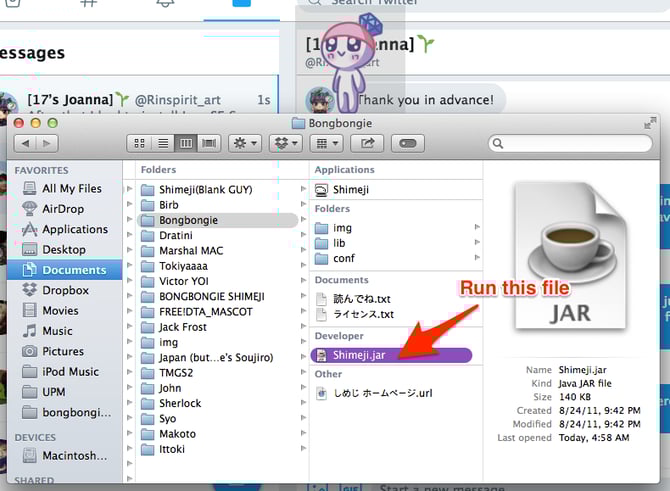This screenshot has height=491, width=670.
Task: Open the bongbongi... sidebar folder
Action: click(x=66, y=412)
